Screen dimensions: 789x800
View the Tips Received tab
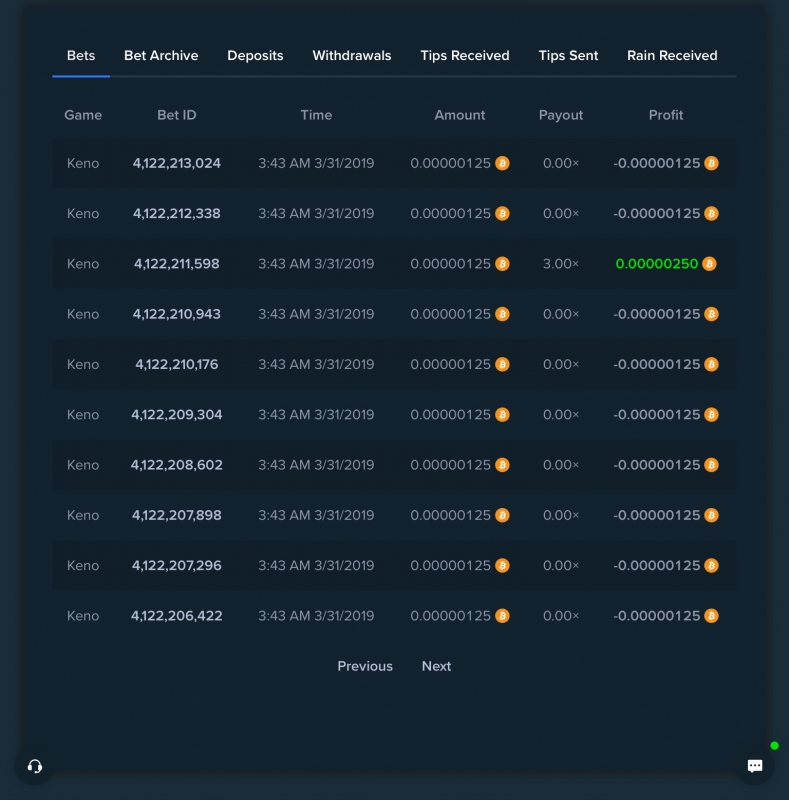tap(465, 56)
